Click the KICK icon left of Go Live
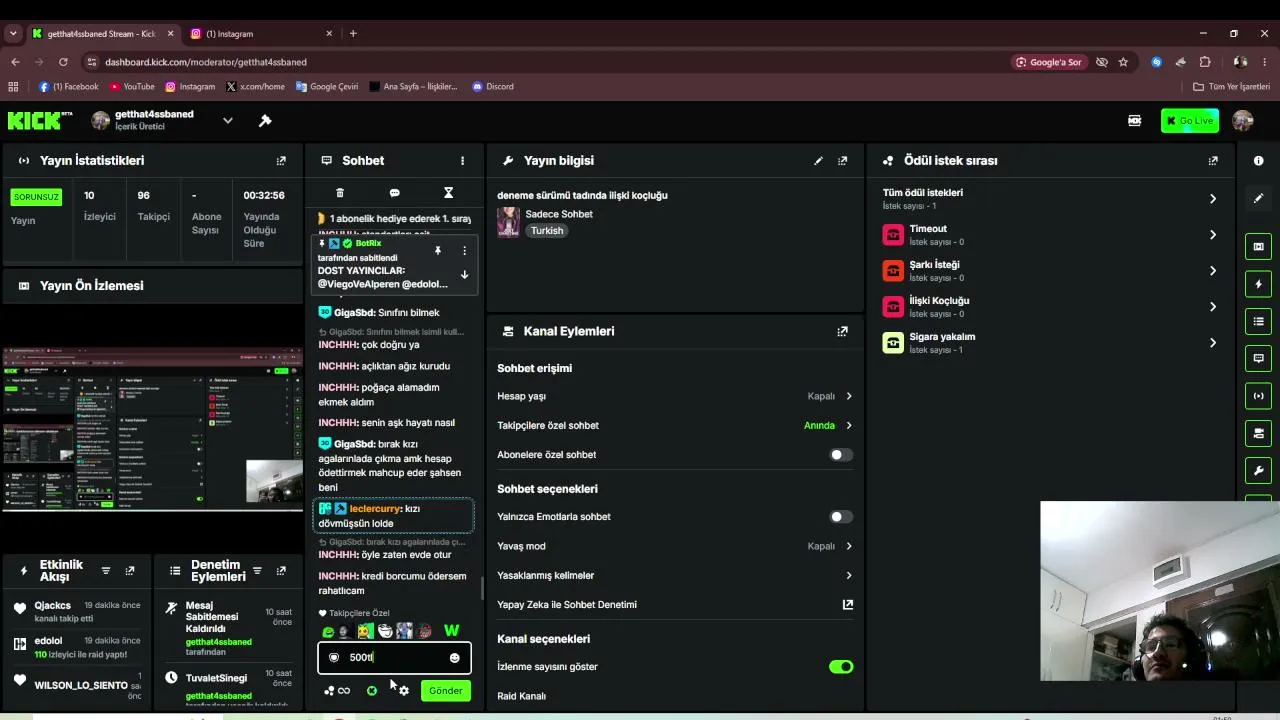This screenshot has width=1280, height=720. point(1134,121)
